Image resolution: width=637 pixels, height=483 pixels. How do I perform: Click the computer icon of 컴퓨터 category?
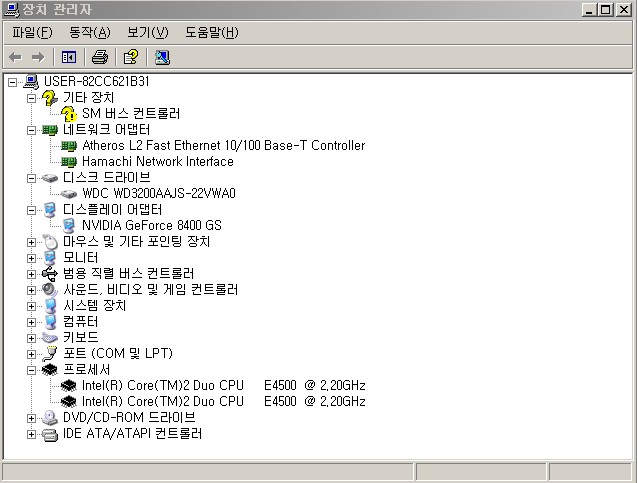[x=50, y=322]
